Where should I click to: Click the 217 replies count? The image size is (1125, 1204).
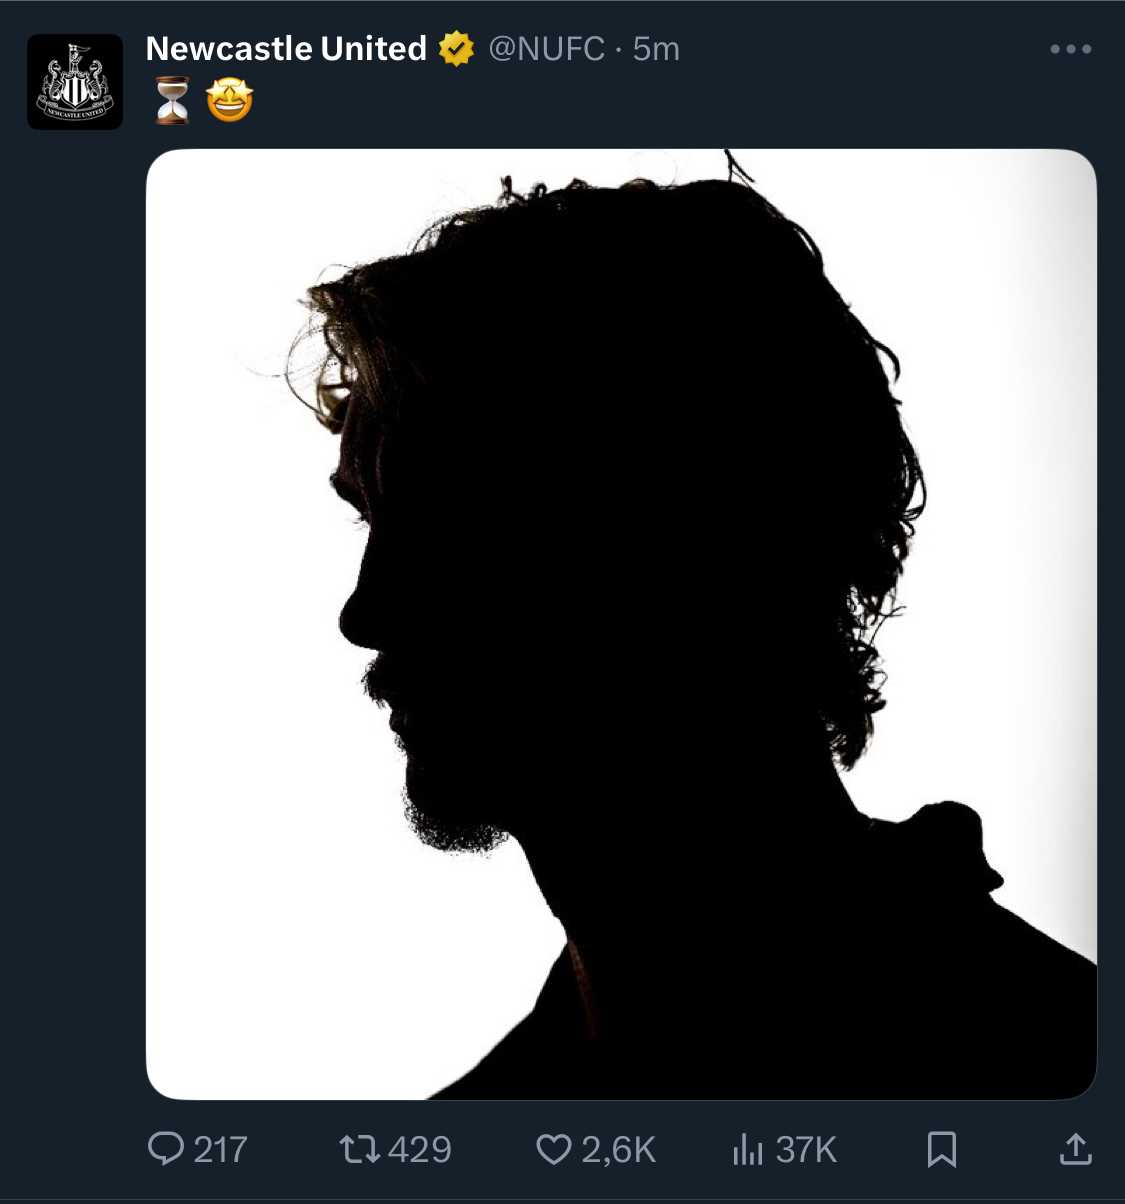point(220,1150)
